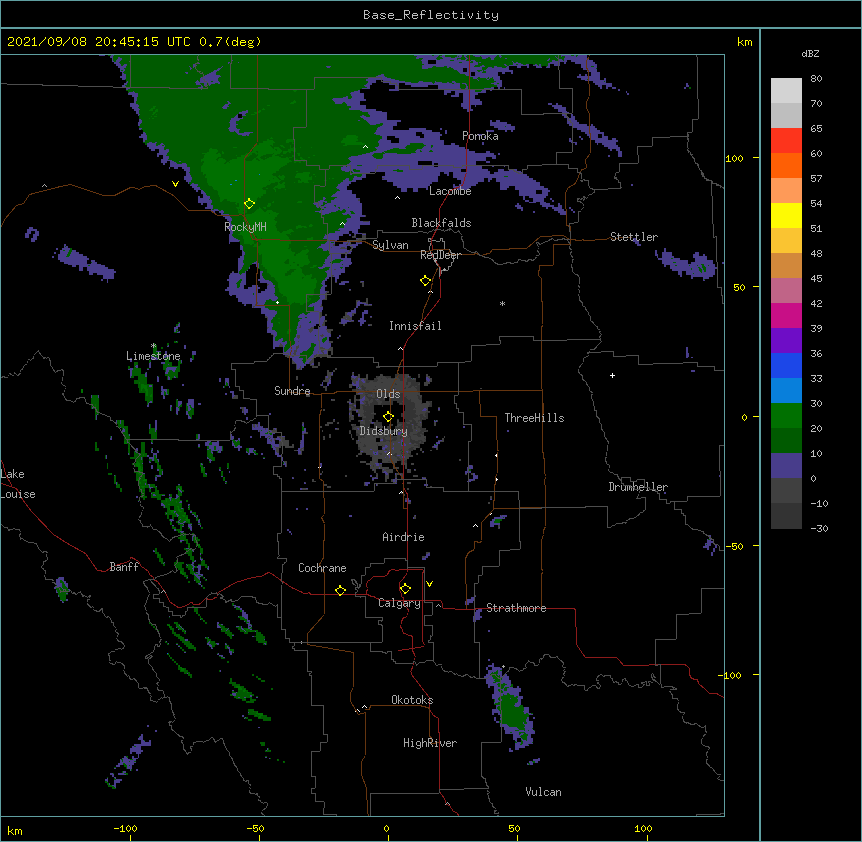Click the asterisk marker above Limestone label
862x842 pixels.
click(x=153, y=346)
